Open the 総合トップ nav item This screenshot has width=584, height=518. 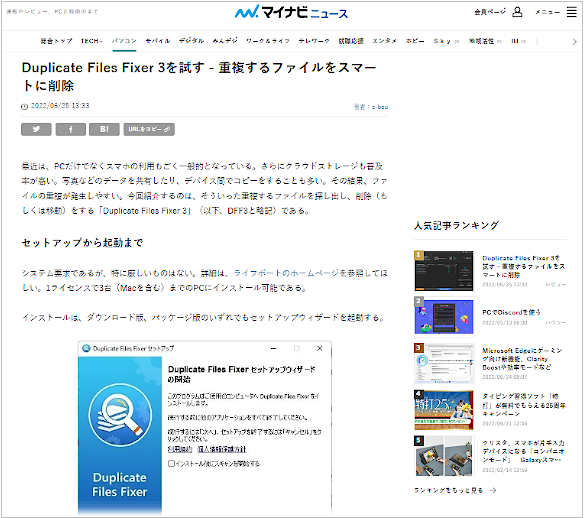coord(56,41)
